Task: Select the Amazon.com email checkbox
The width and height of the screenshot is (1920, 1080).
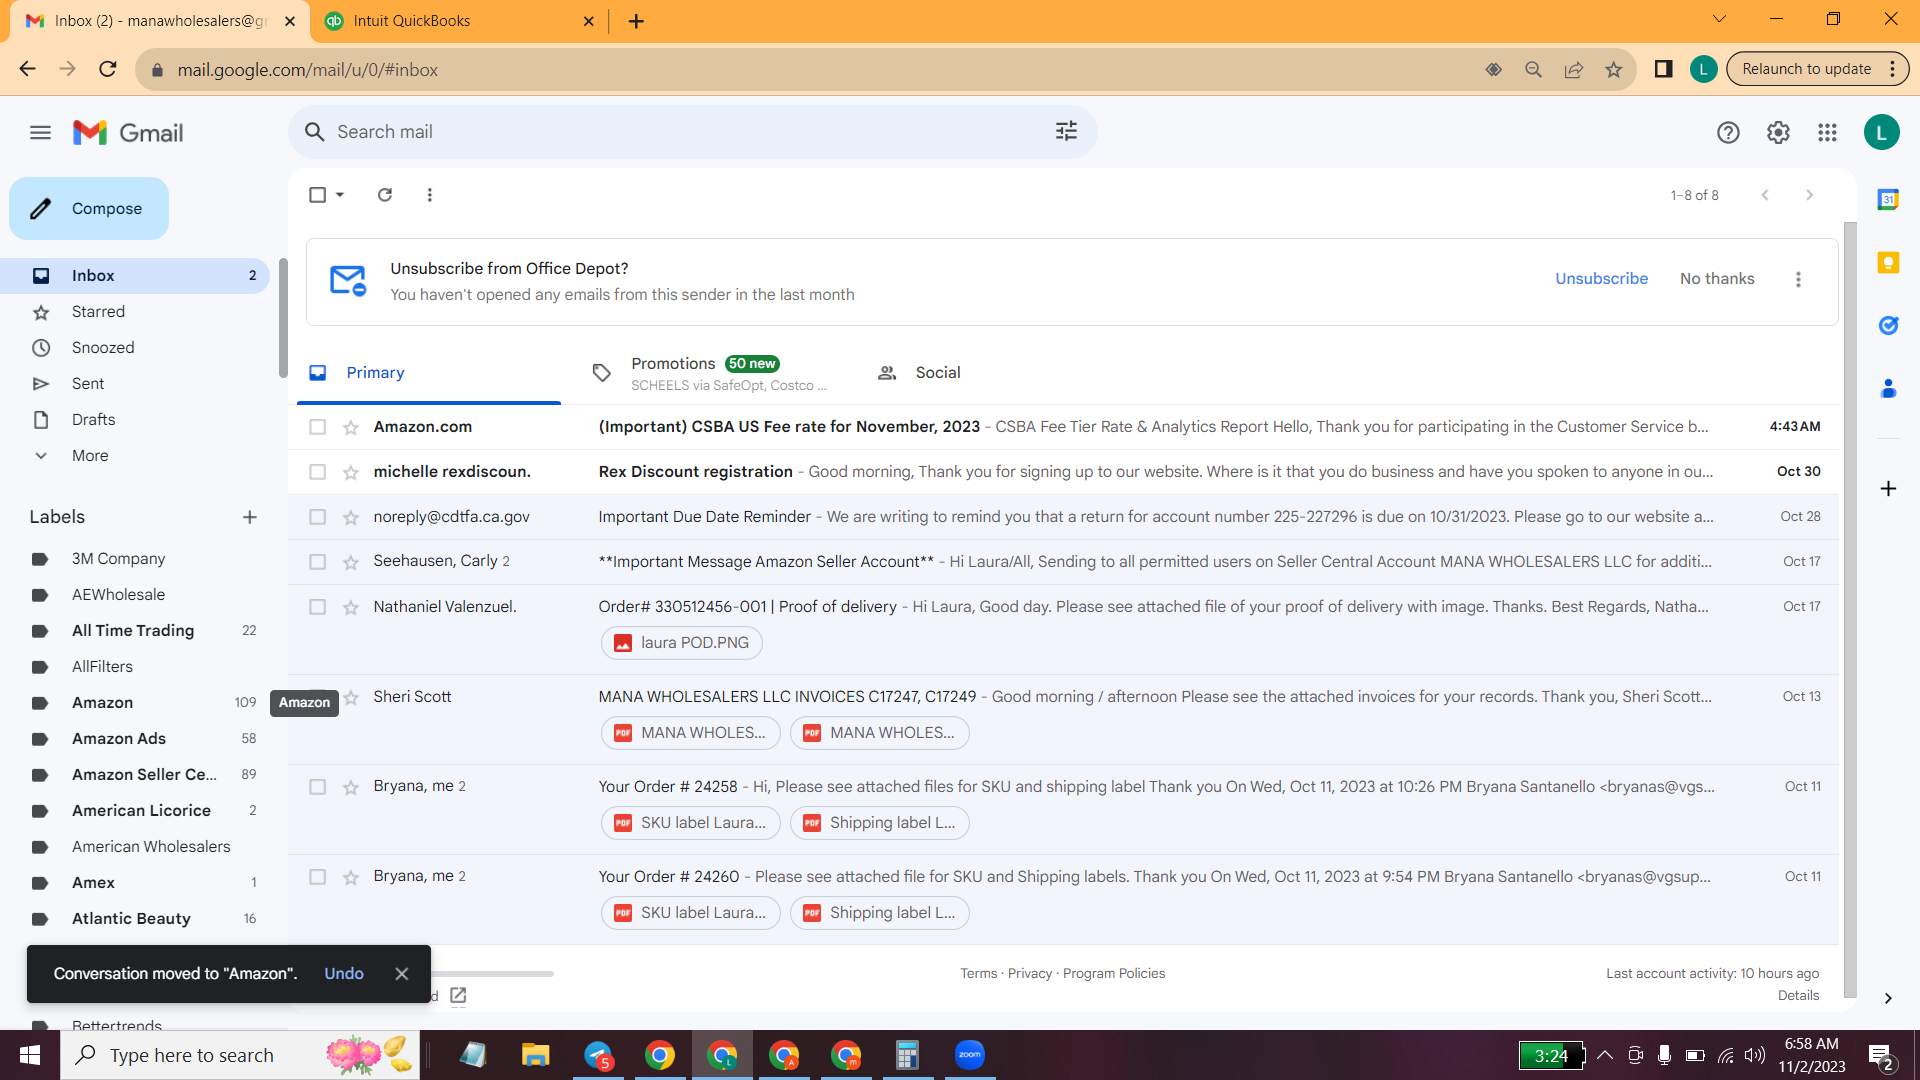Action: (x=317, y=427)
